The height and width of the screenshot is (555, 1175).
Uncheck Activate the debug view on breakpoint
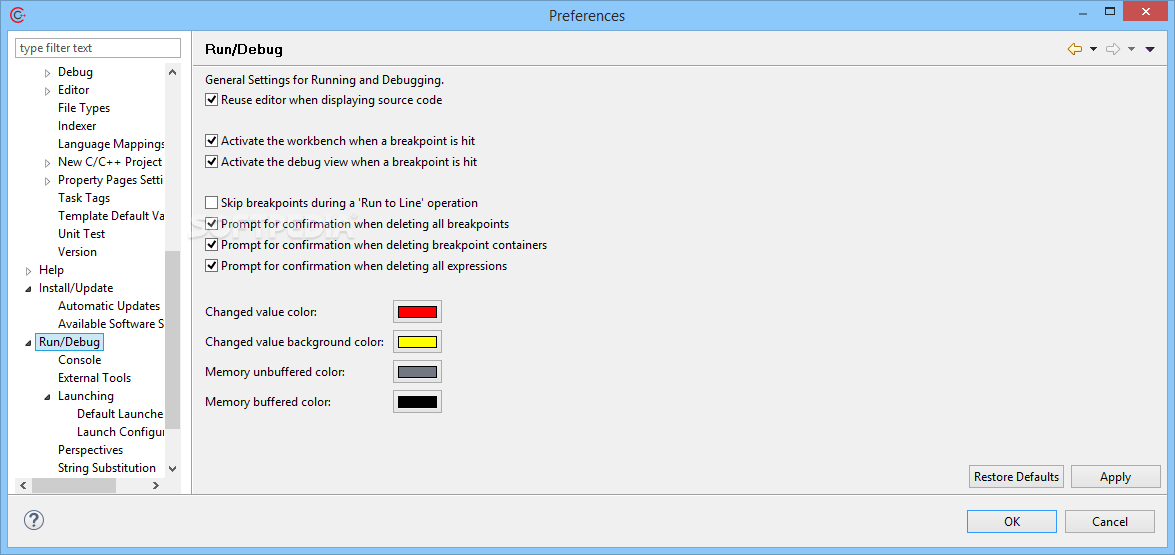click(211, 162)
